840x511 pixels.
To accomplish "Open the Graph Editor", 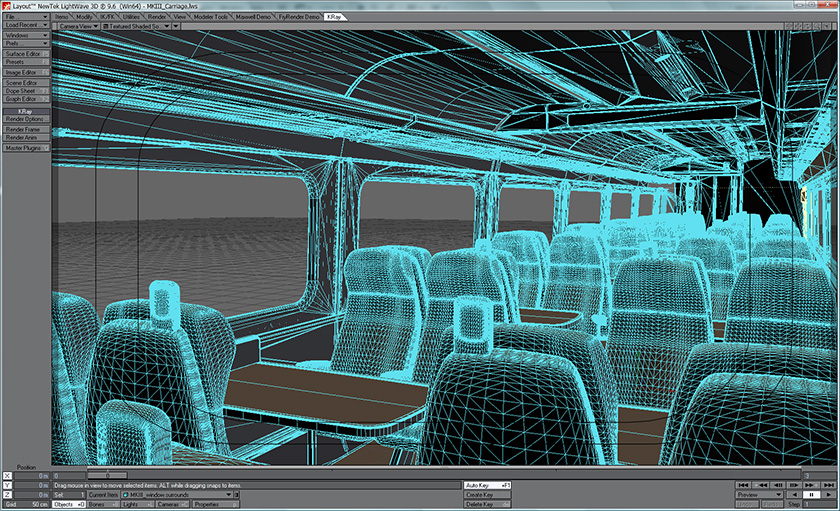I will [x=26, y=99].
